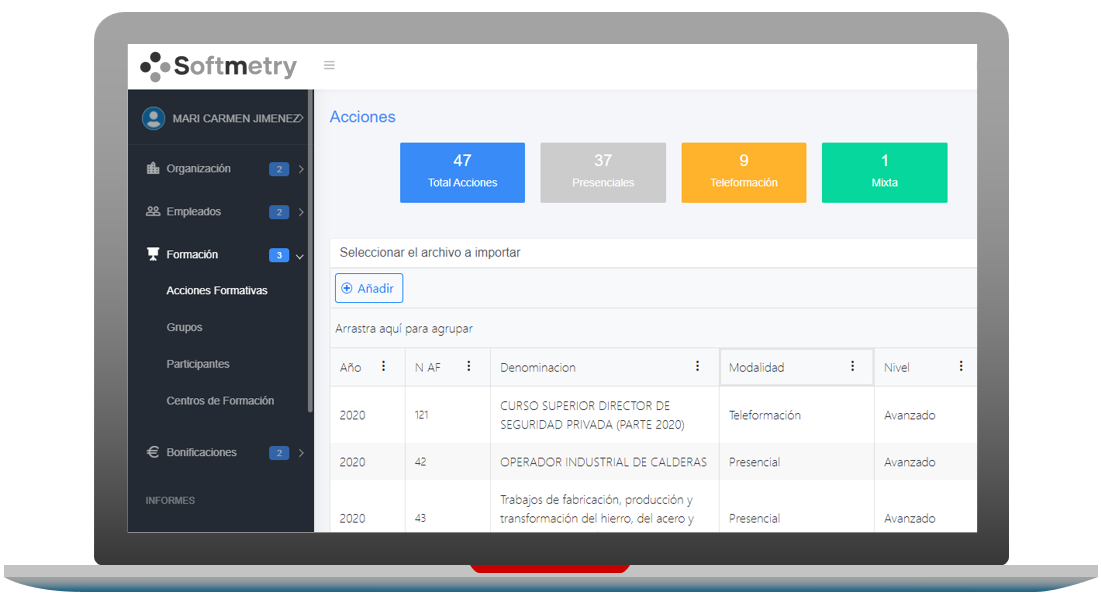Click the Formación badge showing 3
This screenshot has height=595, width=1101.
[x=279, y=255]
